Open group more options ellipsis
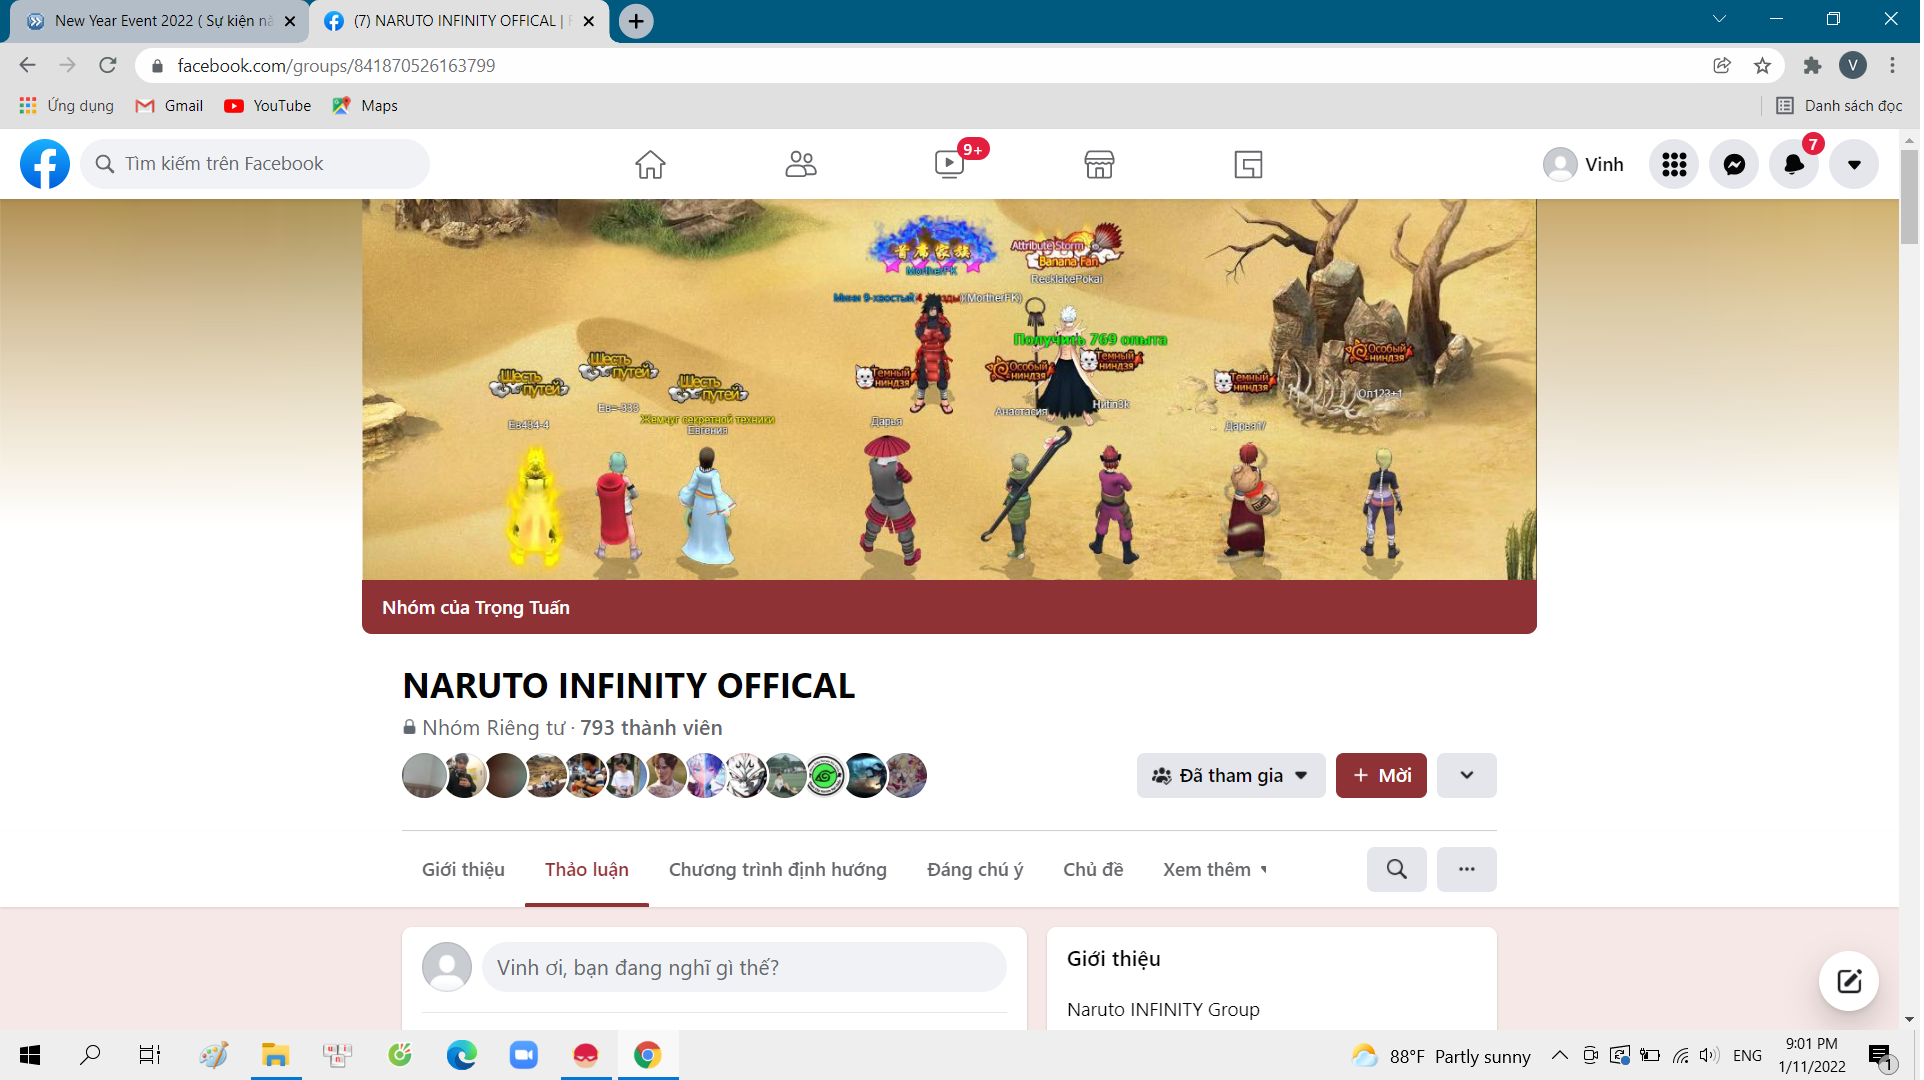This screenshot has width=1924, height=1080. pos(1466,869)
